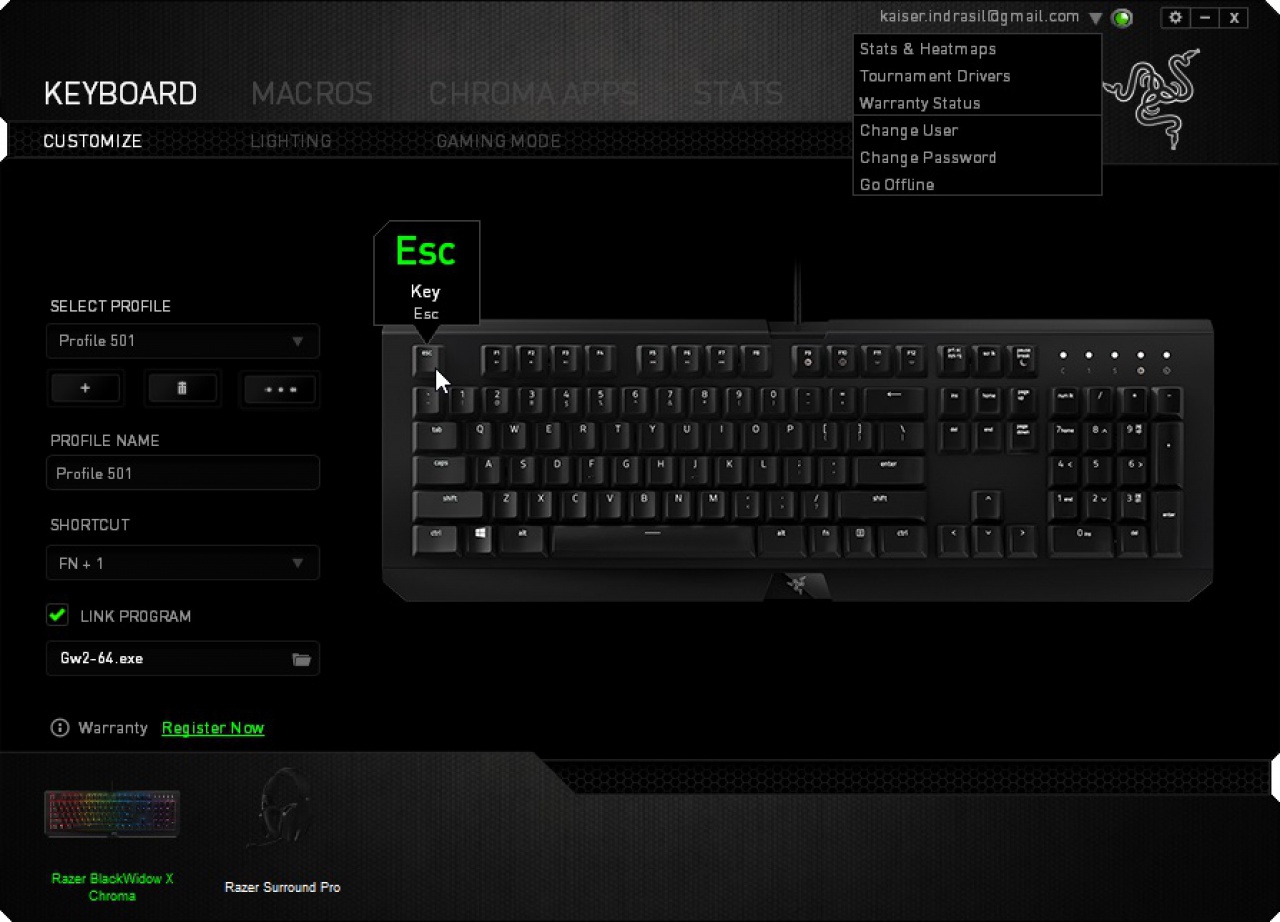Uncheck the Link Program checkbox
The width and height of the screenshot is (1280, 922).
[x=57, y=615]
